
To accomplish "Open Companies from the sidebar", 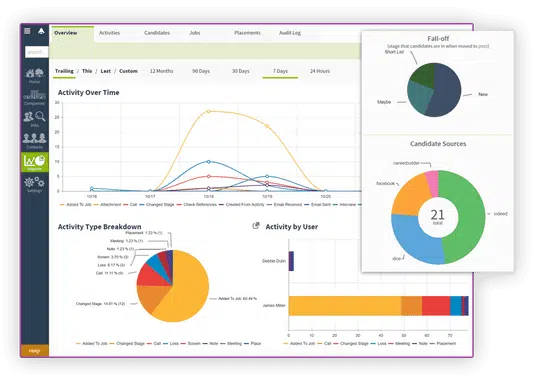I will pos(34,98).
